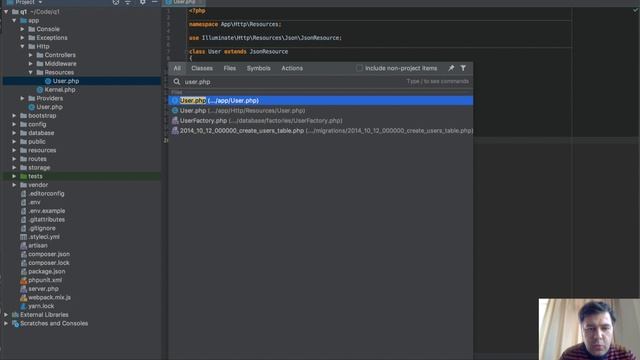Click the External Libraries icon
640x360 pixels.
coord(16,315)
